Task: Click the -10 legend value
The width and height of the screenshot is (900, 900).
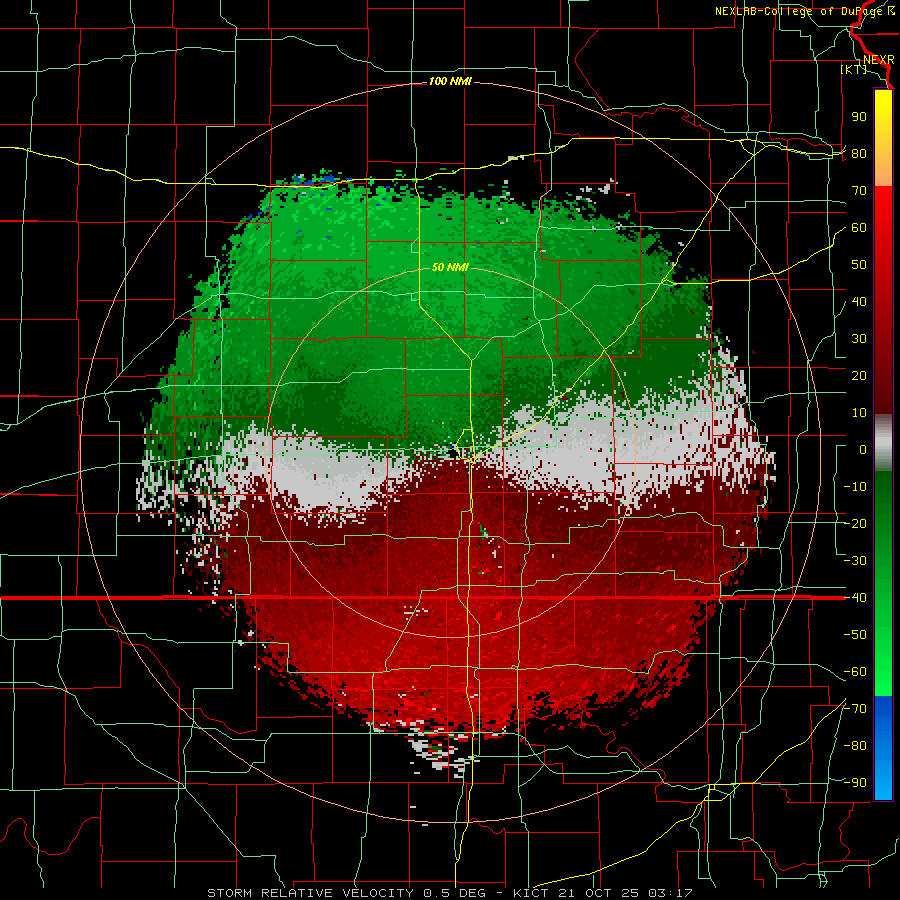Action: point(855,487)
